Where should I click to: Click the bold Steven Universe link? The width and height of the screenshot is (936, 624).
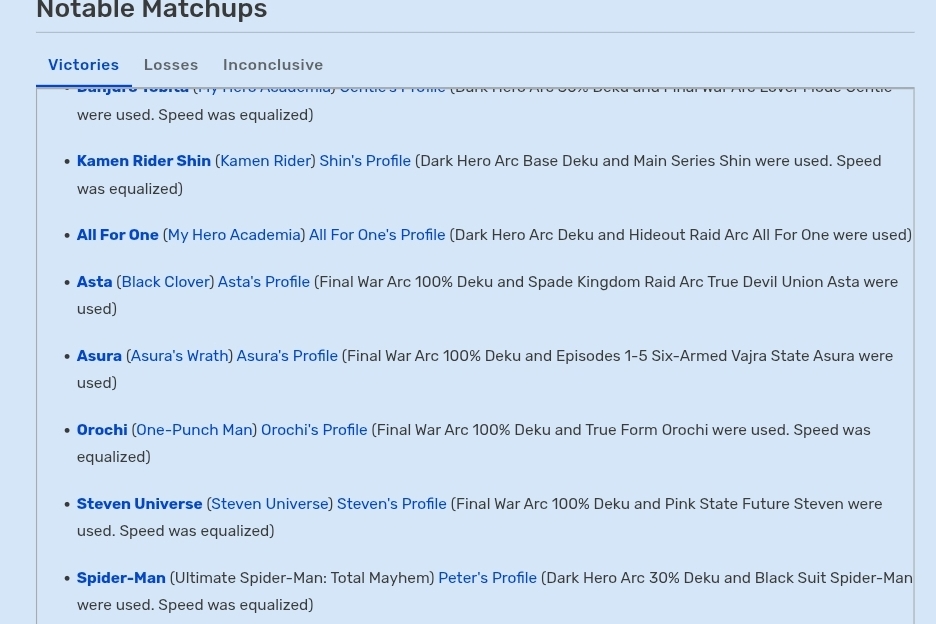pos(140,503)
